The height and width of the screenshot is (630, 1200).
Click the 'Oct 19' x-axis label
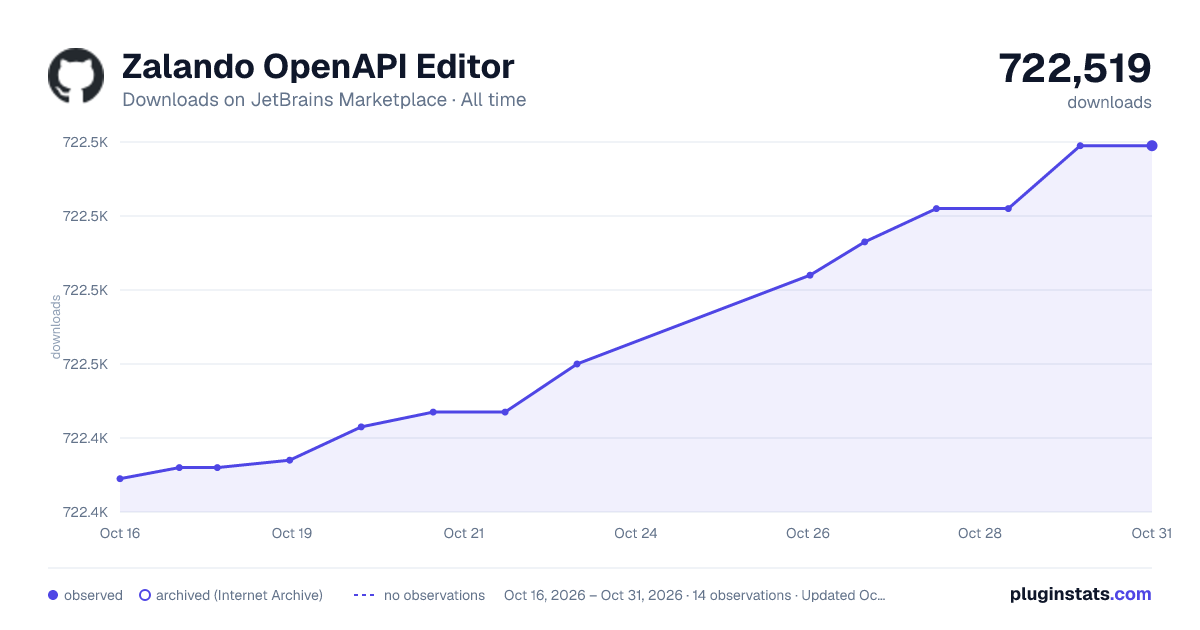[x=292, y=533]
